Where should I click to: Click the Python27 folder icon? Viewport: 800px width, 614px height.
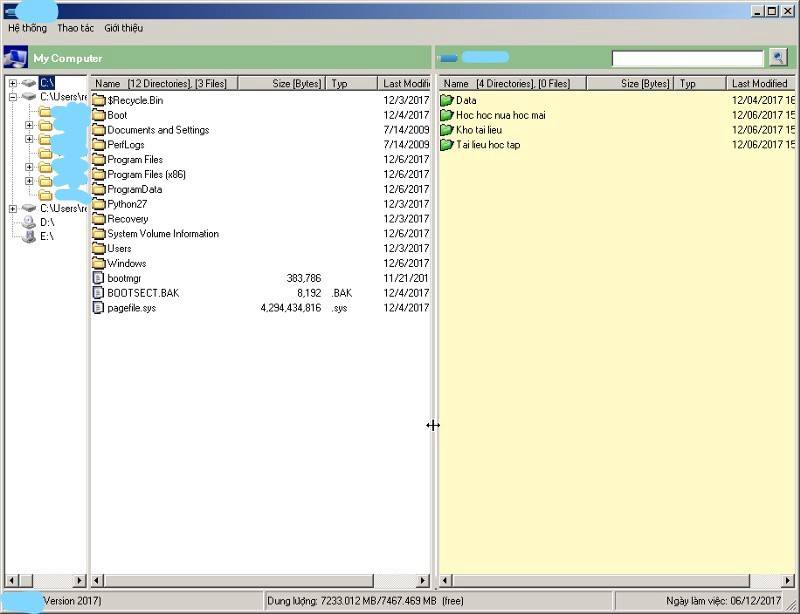[x=98, y=204]
